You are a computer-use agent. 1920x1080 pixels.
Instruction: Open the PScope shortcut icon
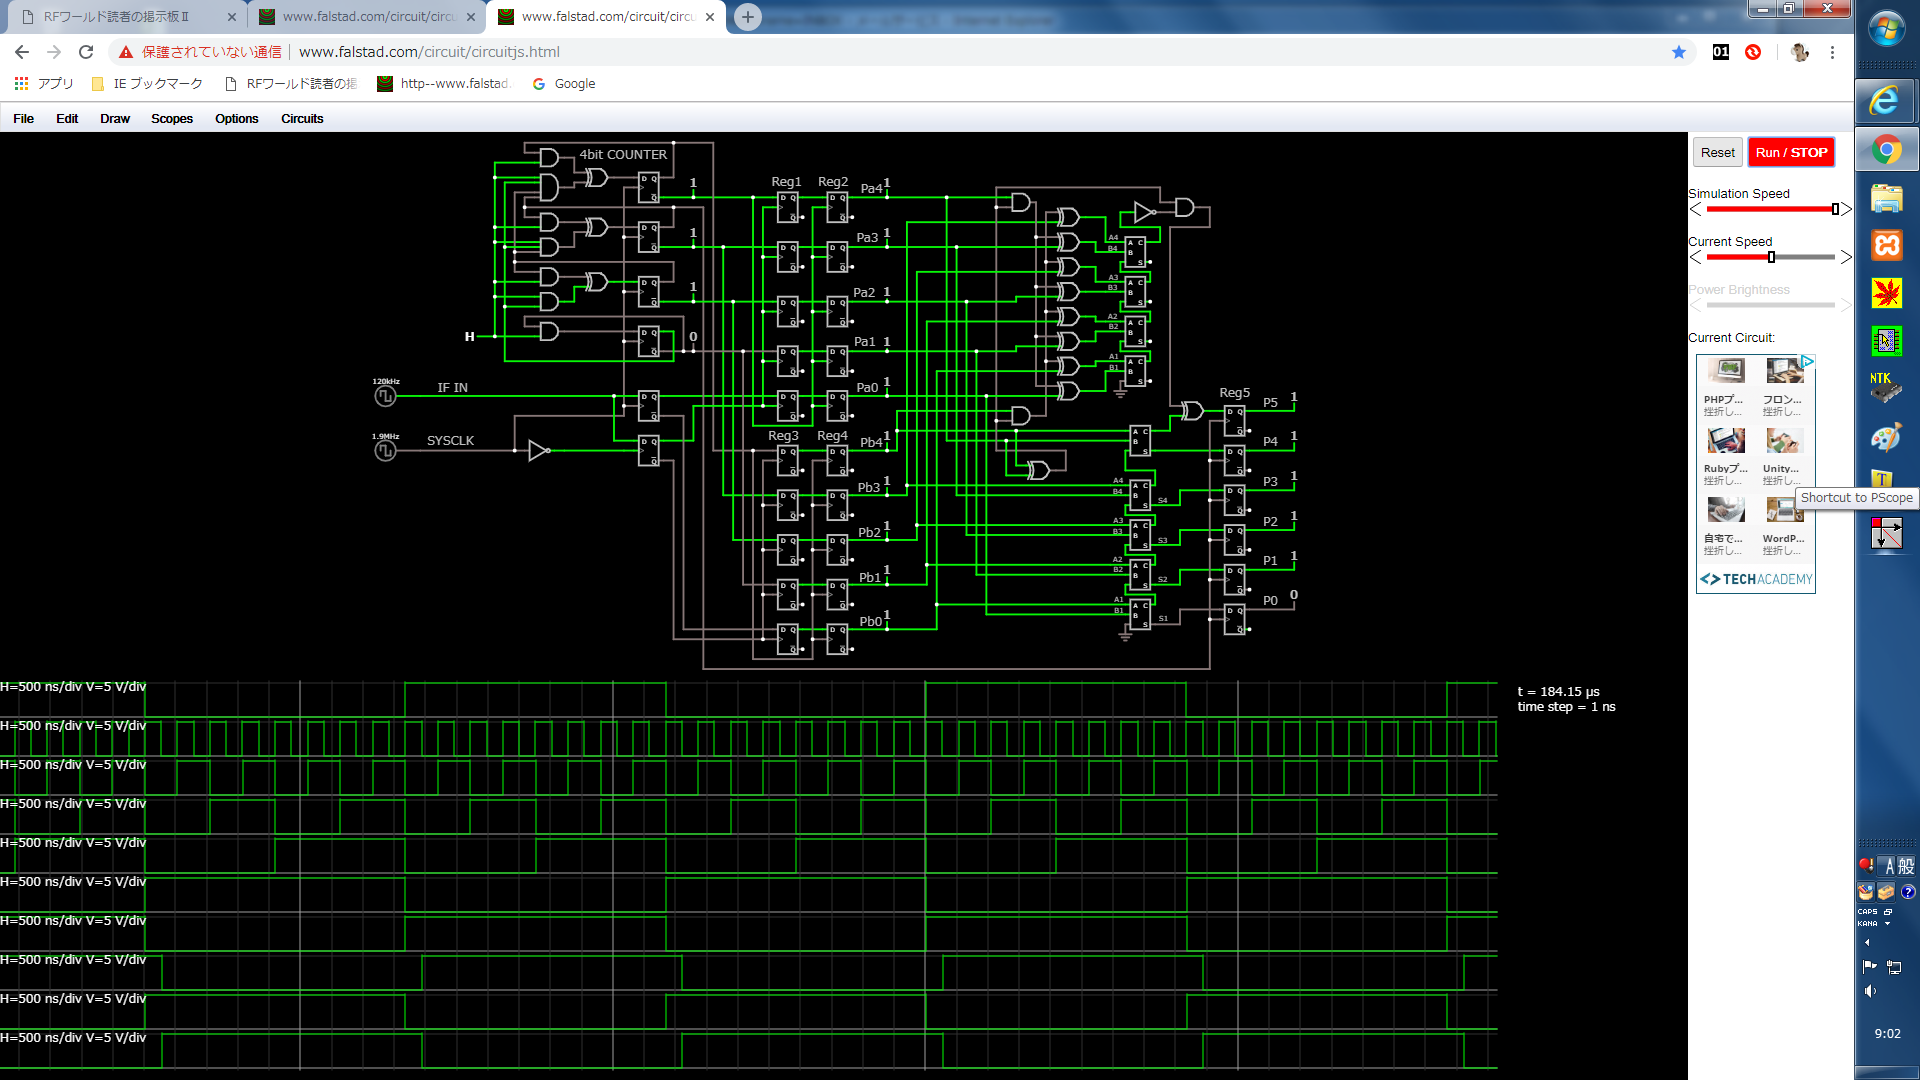1886,534
